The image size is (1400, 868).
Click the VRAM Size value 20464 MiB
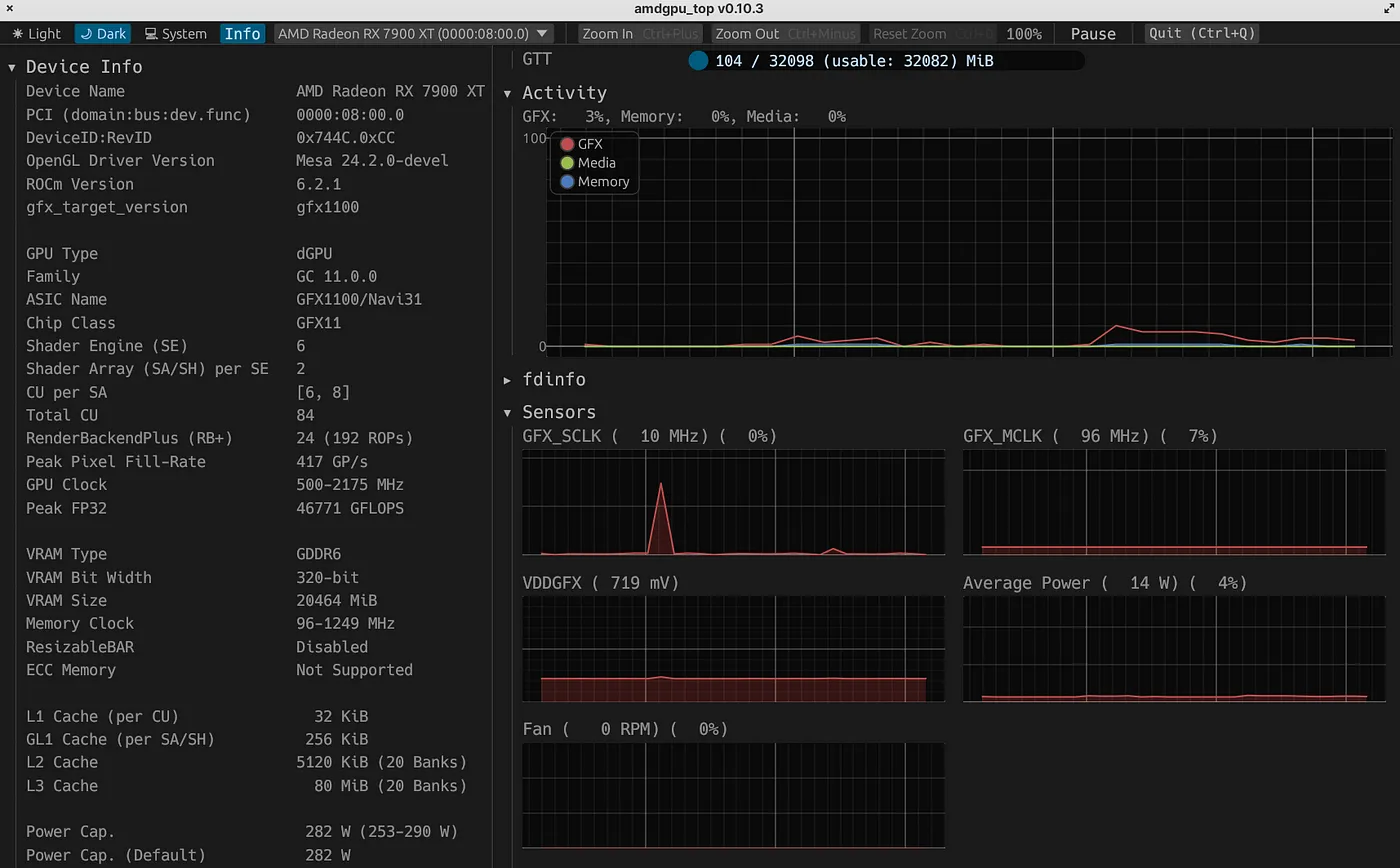336,600
